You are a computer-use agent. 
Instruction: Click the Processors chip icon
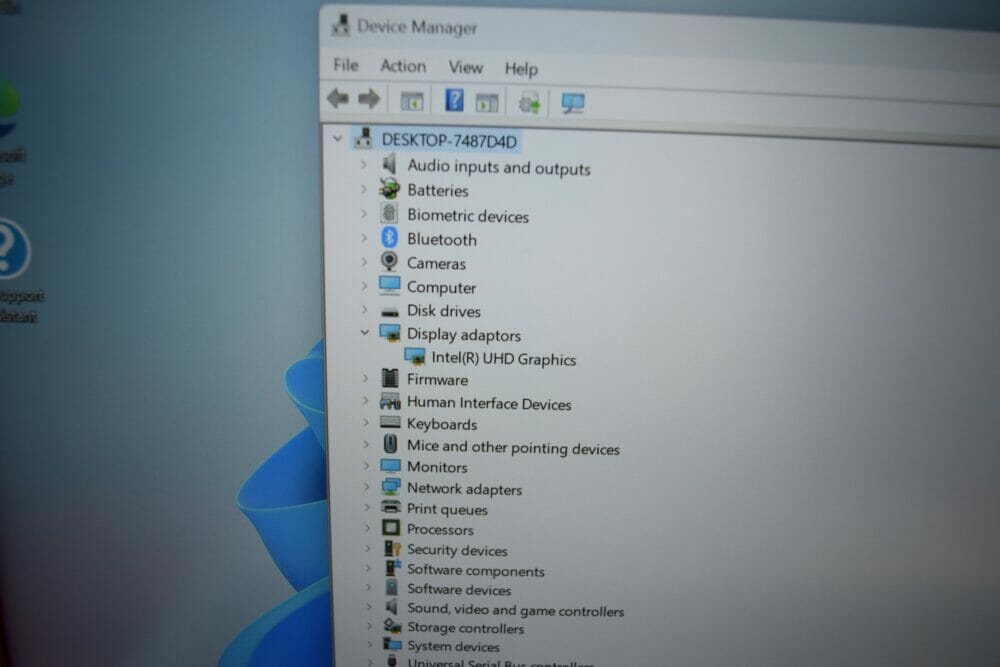coord(391,528)
